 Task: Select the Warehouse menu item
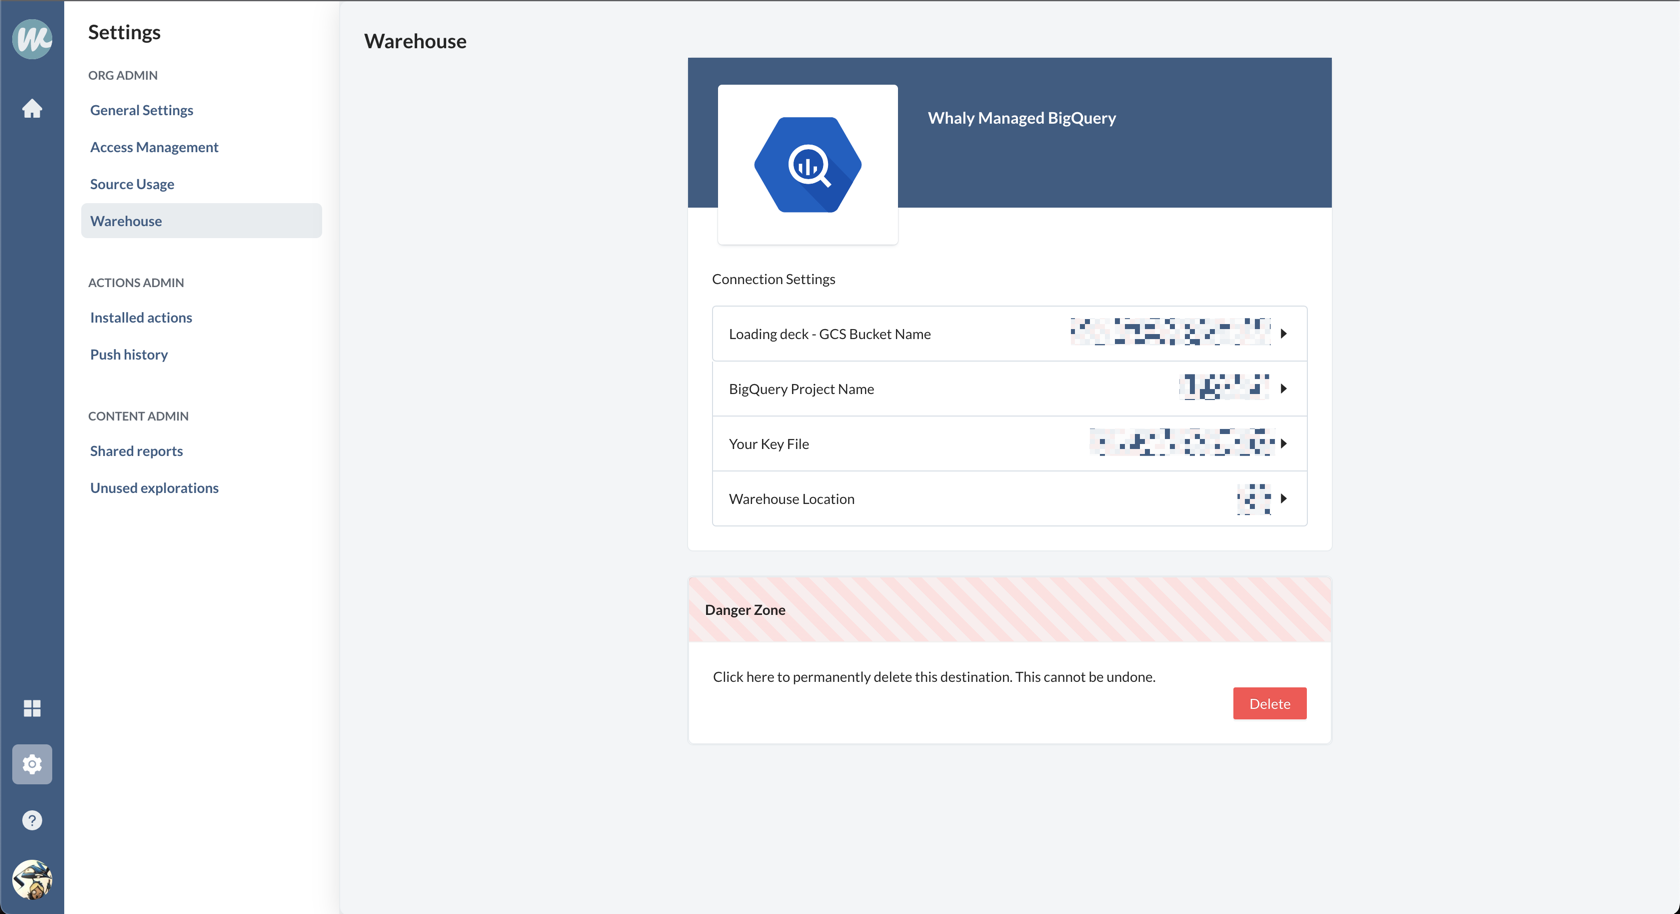[126, 221]
